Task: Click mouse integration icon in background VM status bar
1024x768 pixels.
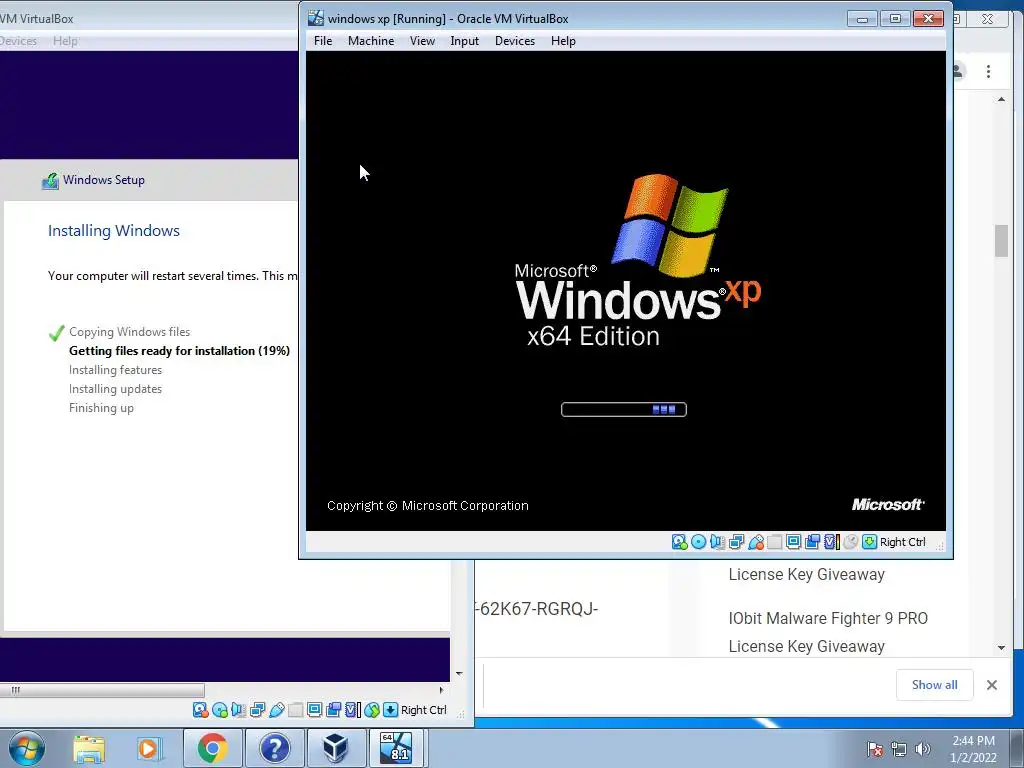Action: pyautogui.click(x=372, y=710)
